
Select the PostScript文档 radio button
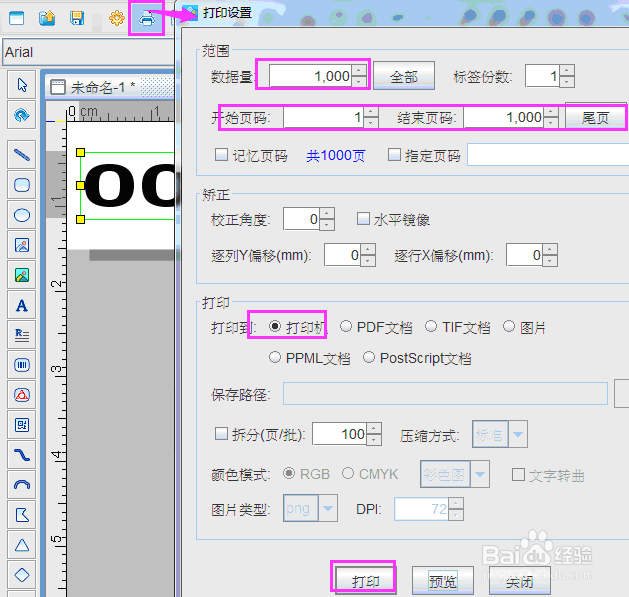coord(369,357)
